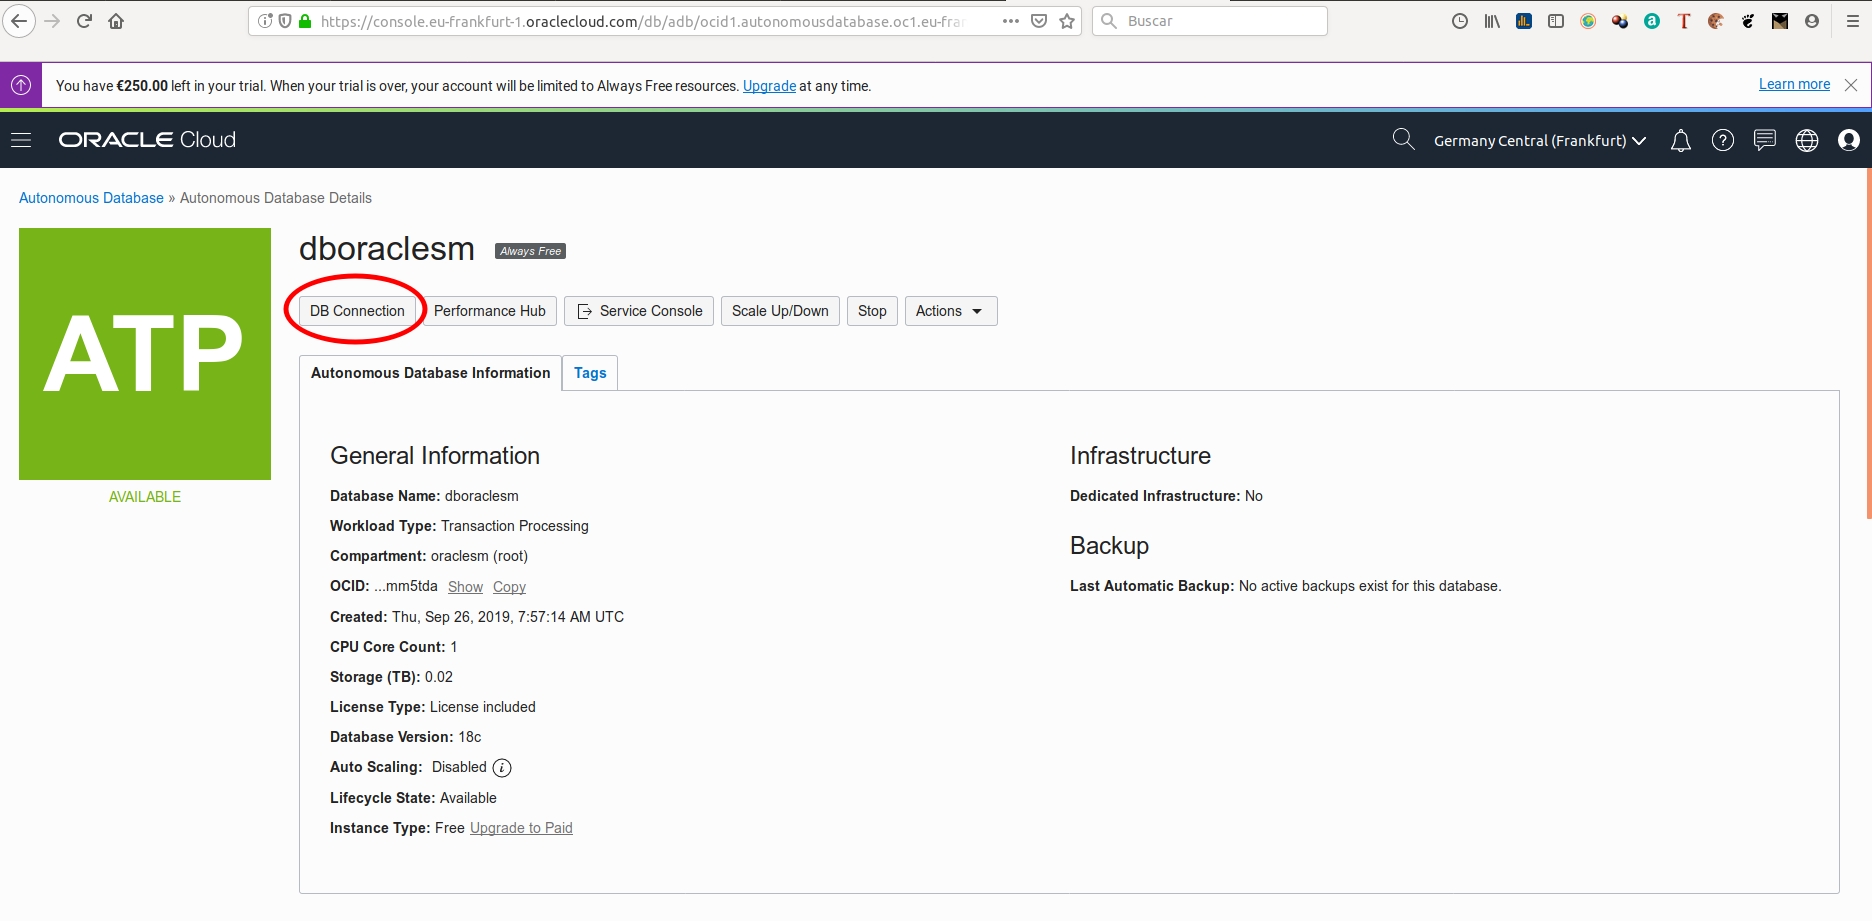Click the cookie extension icon
The height and width of the screenshot is (921, 1872).
pos(1716,21)
